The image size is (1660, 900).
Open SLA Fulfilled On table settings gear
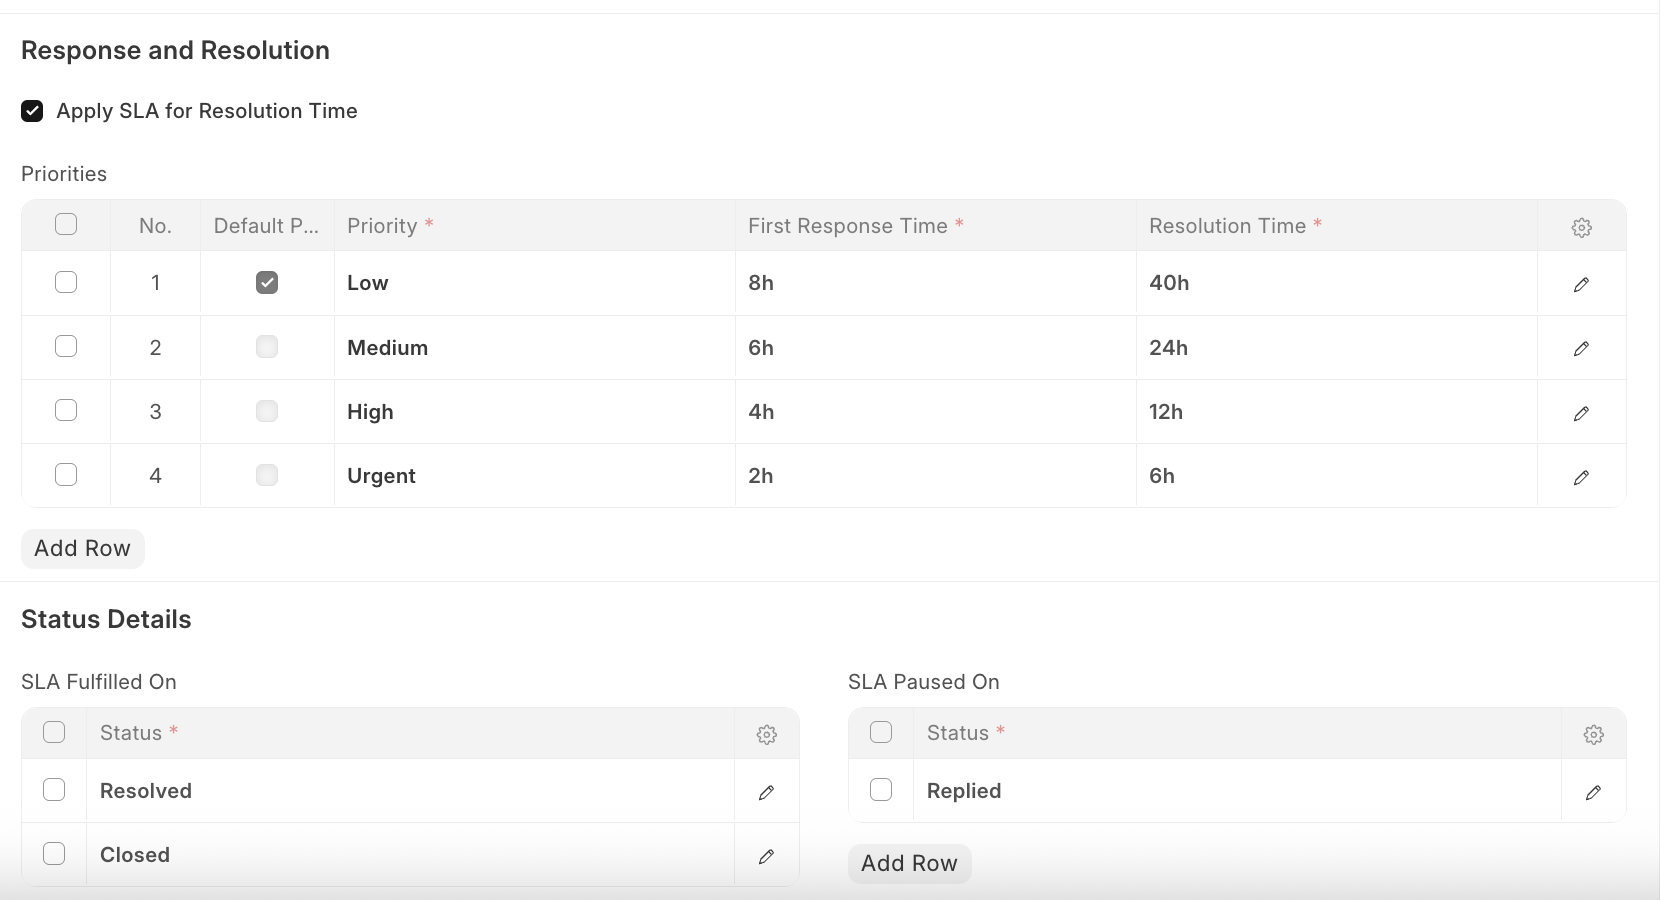[766, 734]
